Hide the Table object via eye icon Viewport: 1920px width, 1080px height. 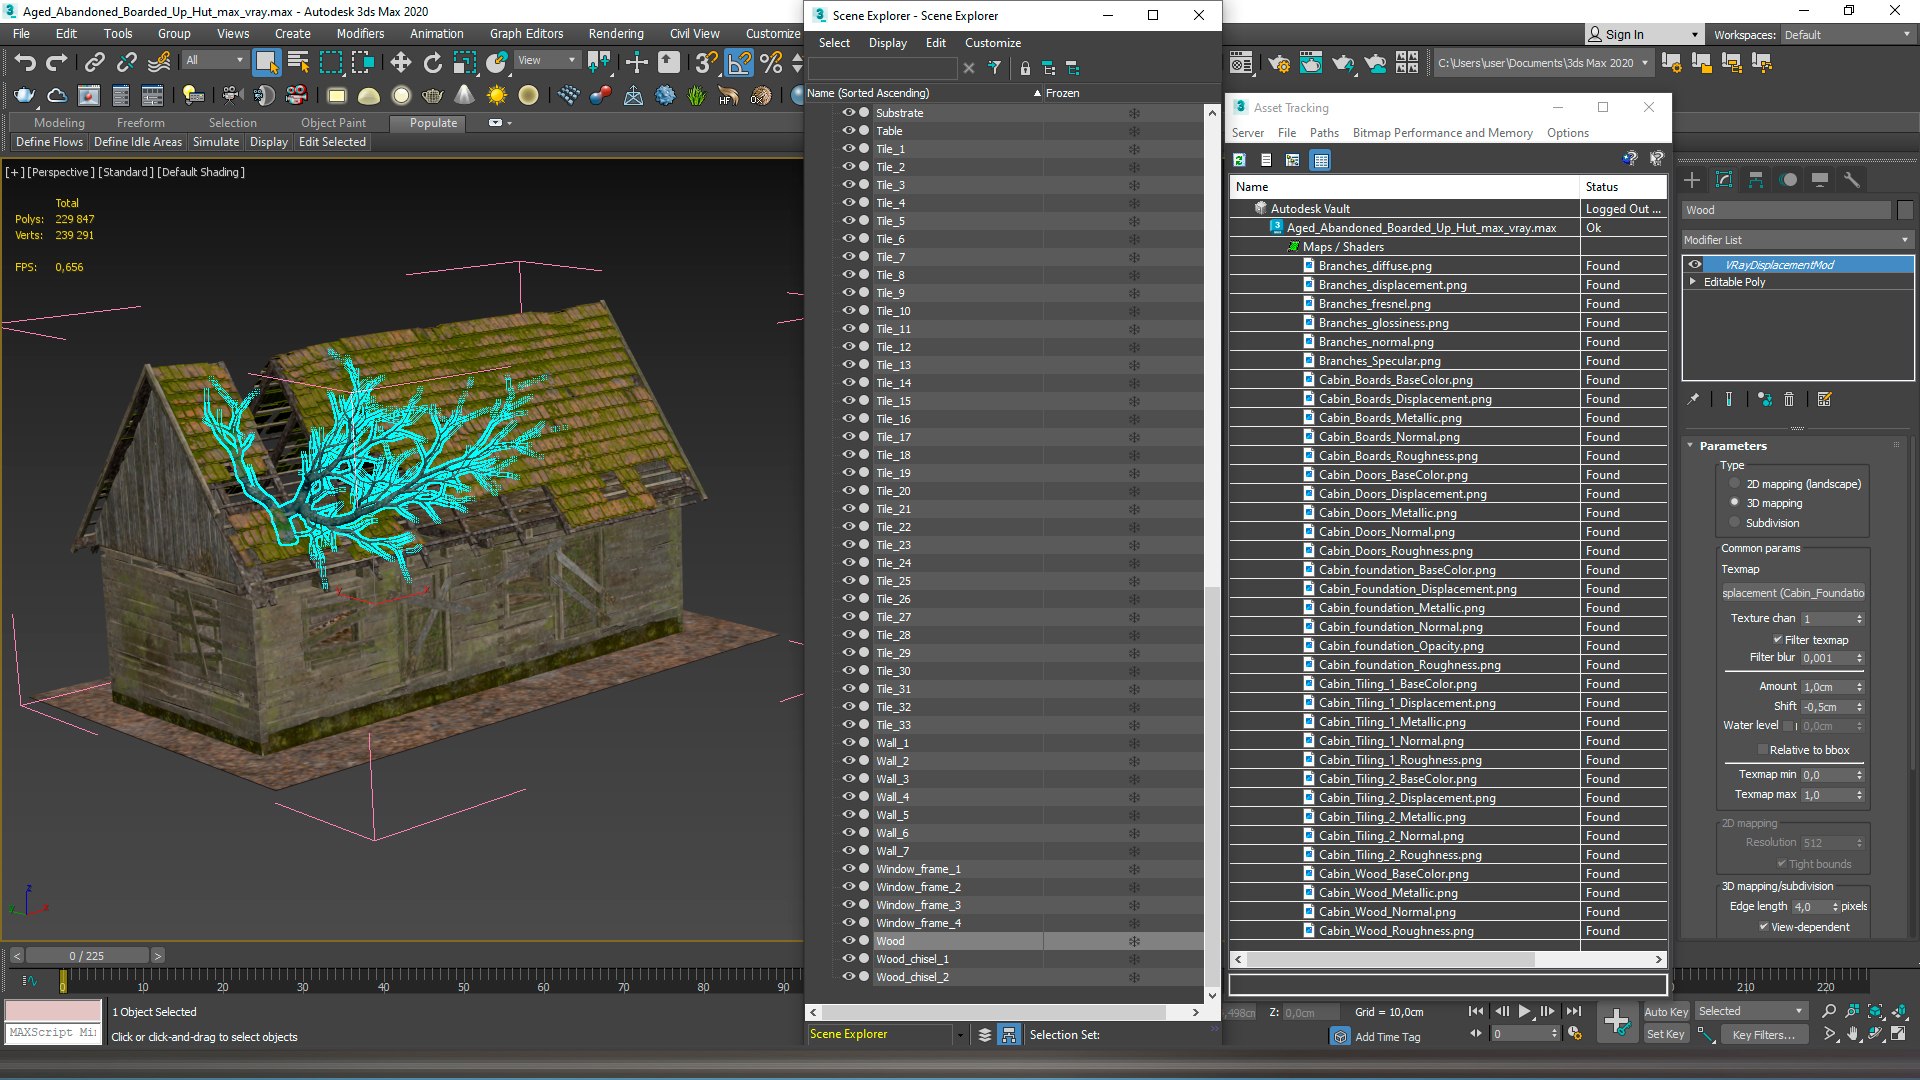[848, 131]
